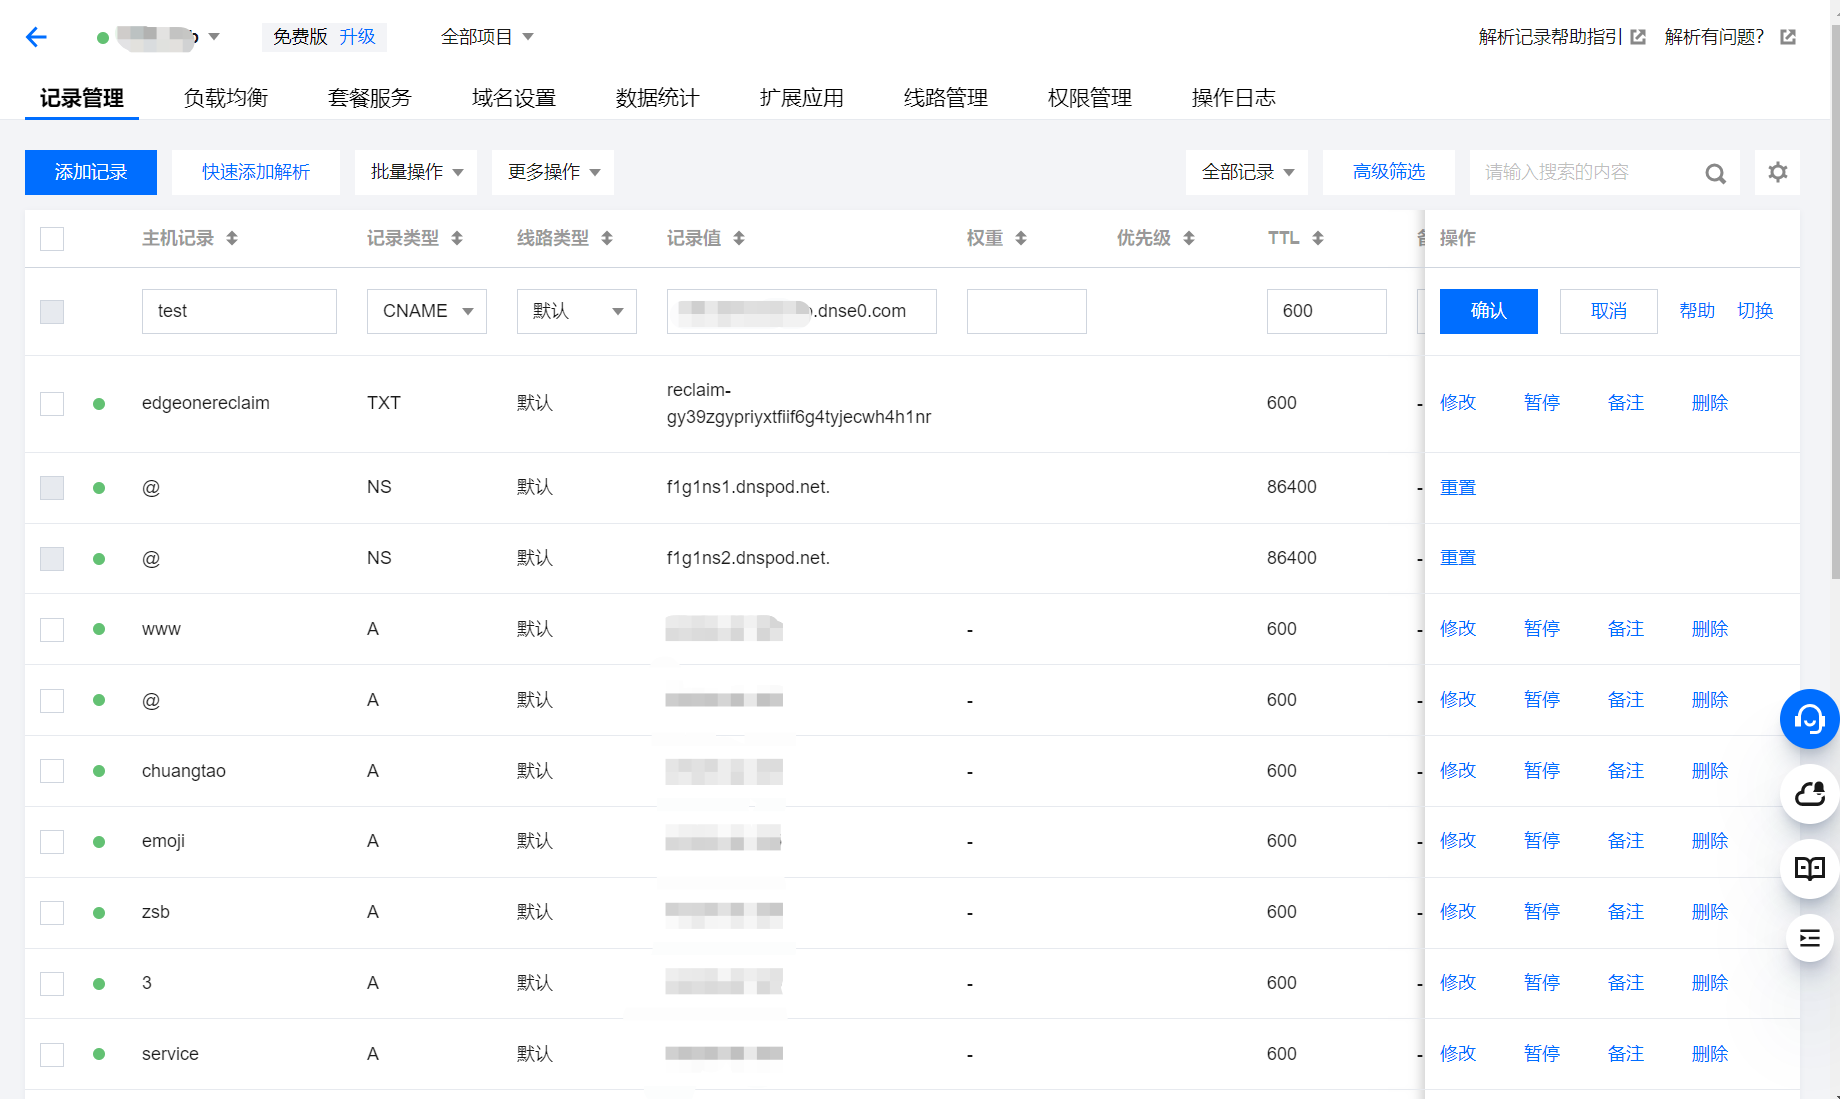Expand the domain name switcher dropdown
This screenshot has width=1840, height=1099.
click(214, 37)
